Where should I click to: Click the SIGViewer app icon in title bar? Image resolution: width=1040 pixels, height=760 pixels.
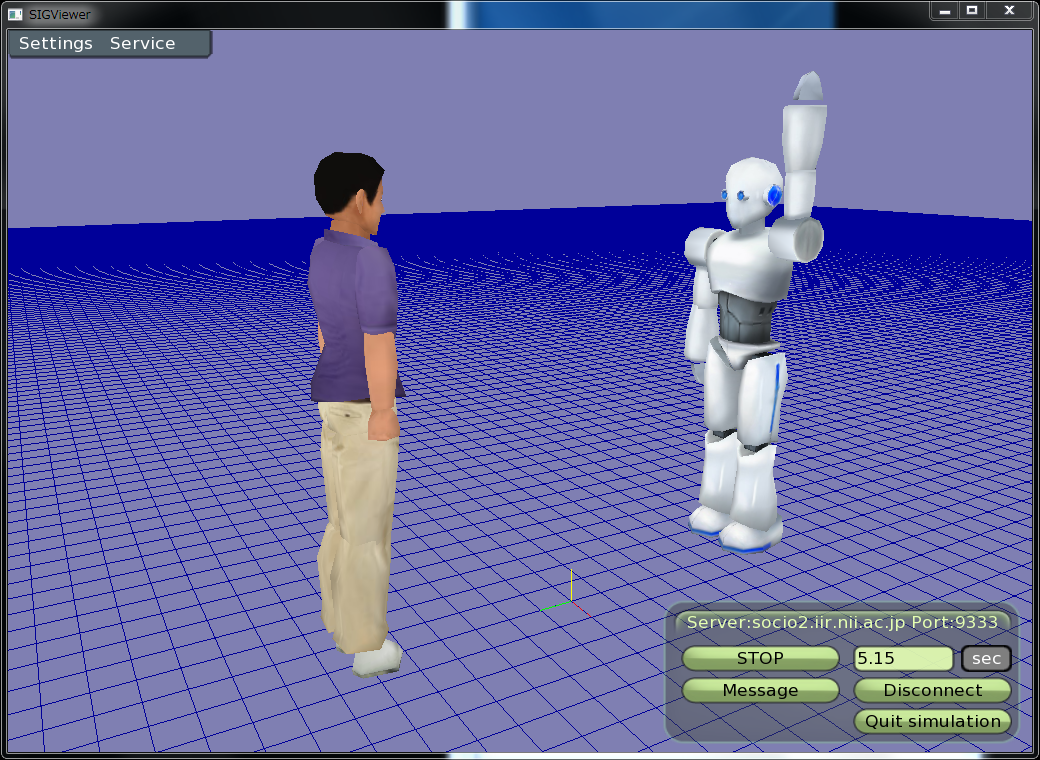(15, 13)
